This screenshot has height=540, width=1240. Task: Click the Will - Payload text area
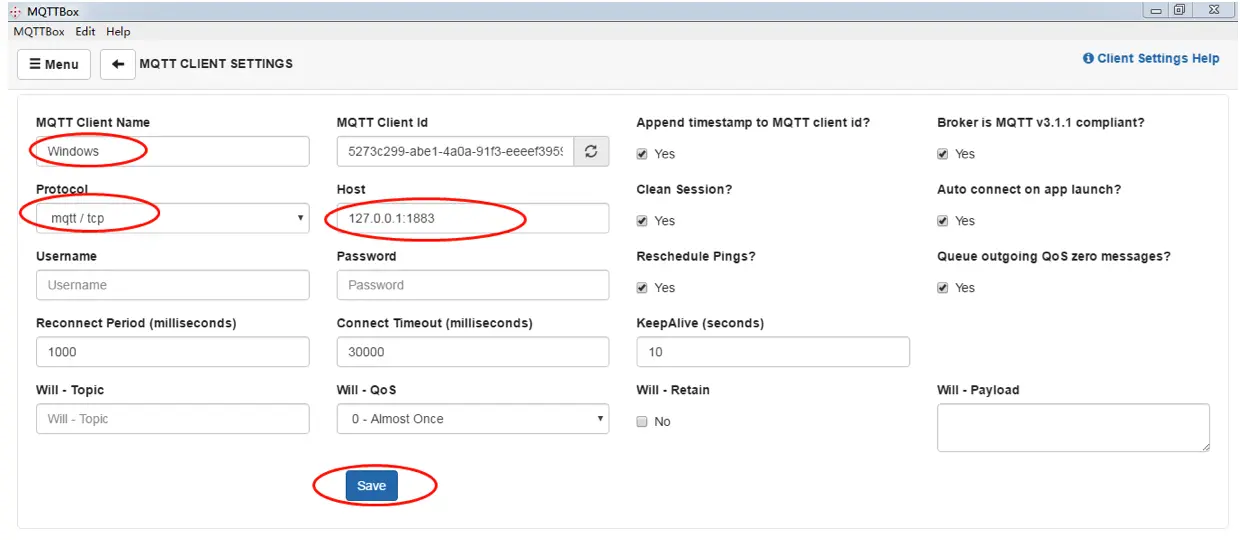(x=1073, y=428)
